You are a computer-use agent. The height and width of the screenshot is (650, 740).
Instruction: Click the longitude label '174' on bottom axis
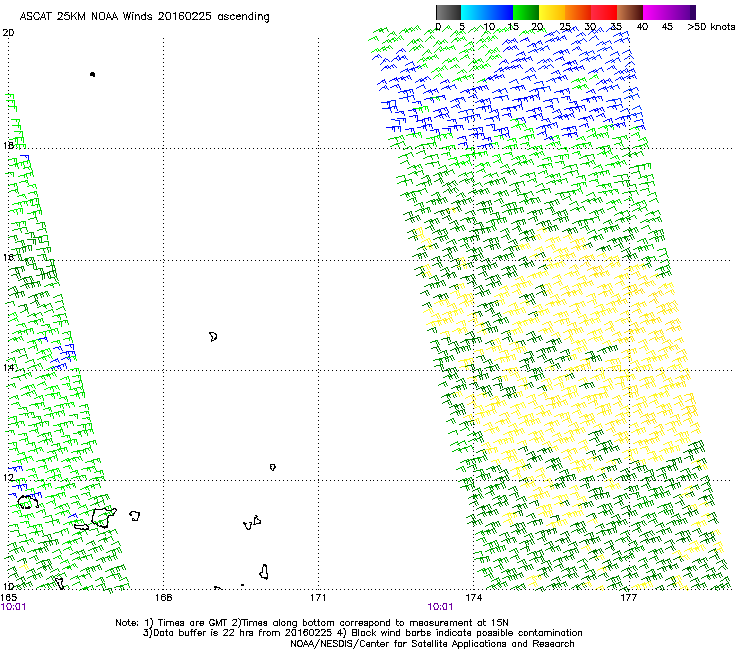(x=473, y=598)
